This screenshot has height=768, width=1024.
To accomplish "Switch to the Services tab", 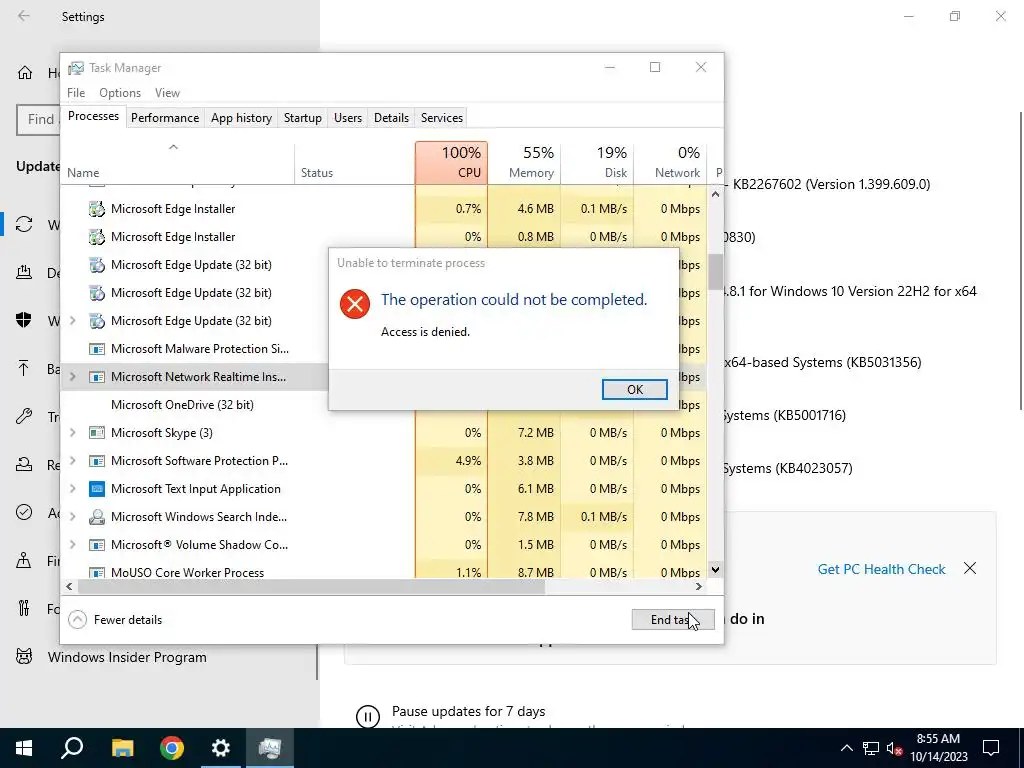I will tap(441, 118).
